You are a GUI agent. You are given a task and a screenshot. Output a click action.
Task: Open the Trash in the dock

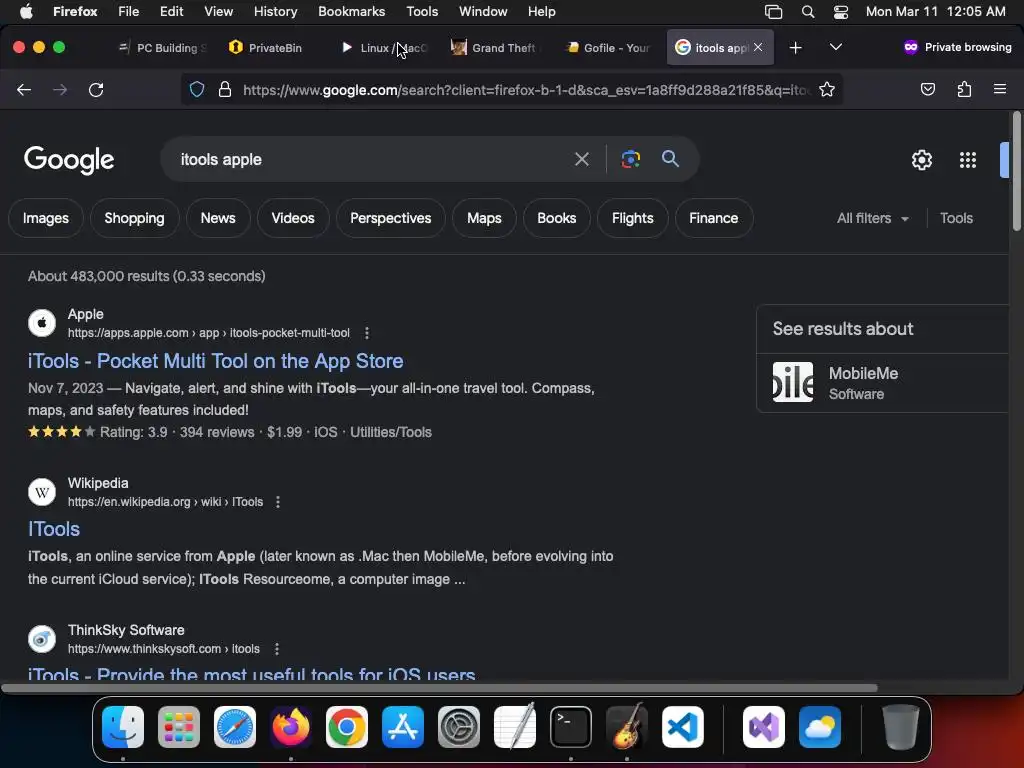[901, 727]
